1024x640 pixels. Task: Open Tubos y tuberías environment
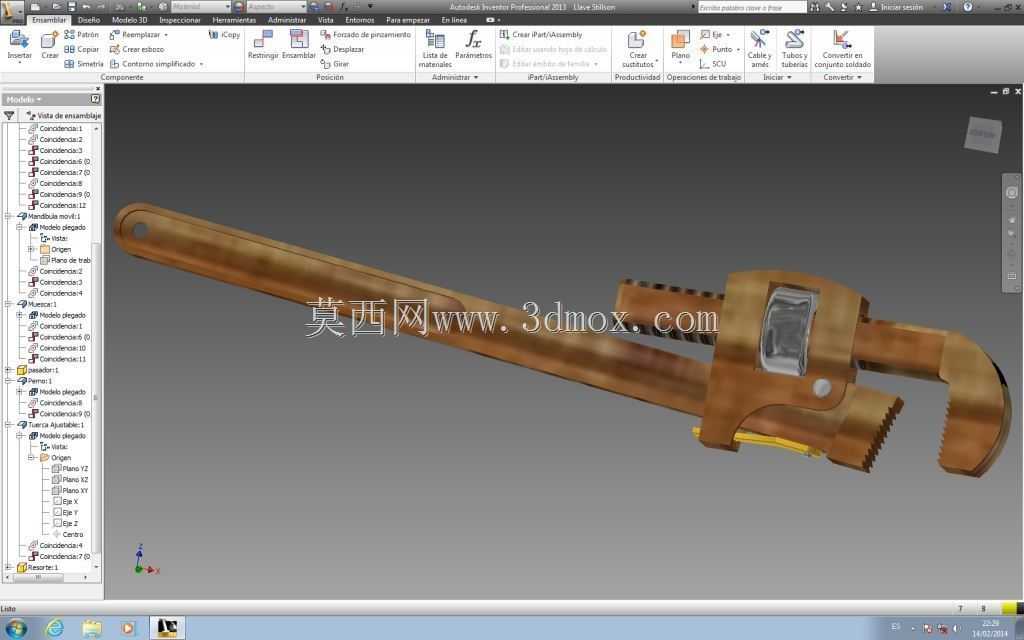pos(794,48)
